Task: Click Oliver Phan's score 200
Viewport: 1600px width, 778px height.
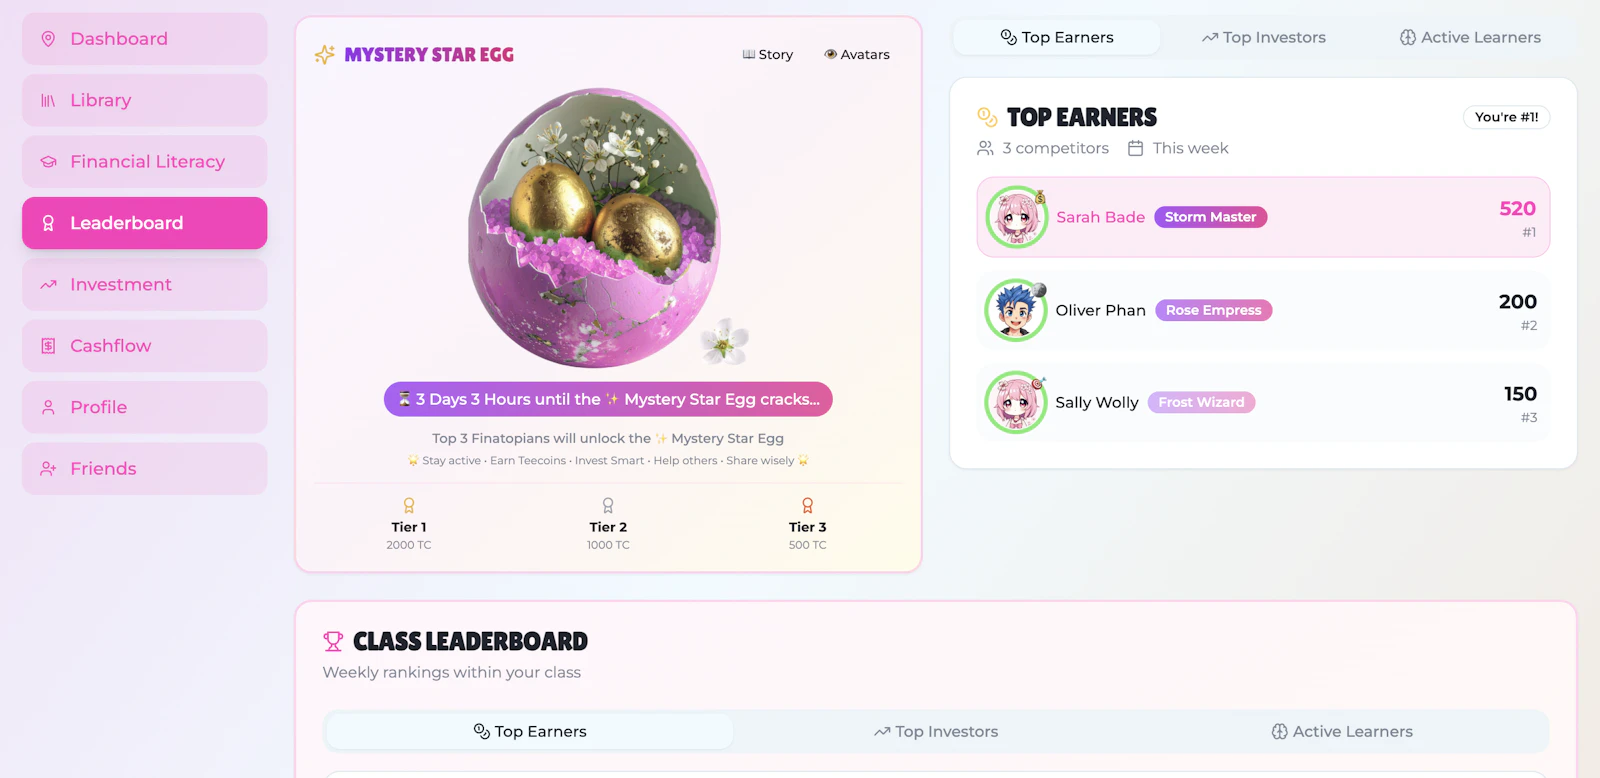Action: 1517,301
